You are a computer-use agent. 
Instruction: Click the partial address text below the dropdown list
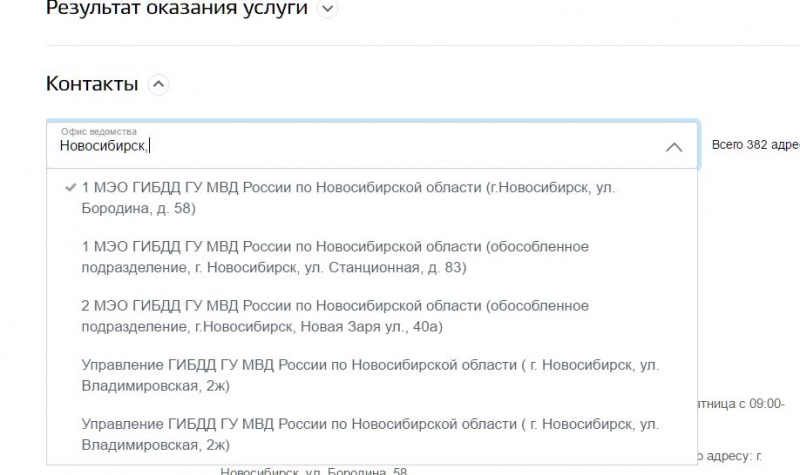(314, 470)
